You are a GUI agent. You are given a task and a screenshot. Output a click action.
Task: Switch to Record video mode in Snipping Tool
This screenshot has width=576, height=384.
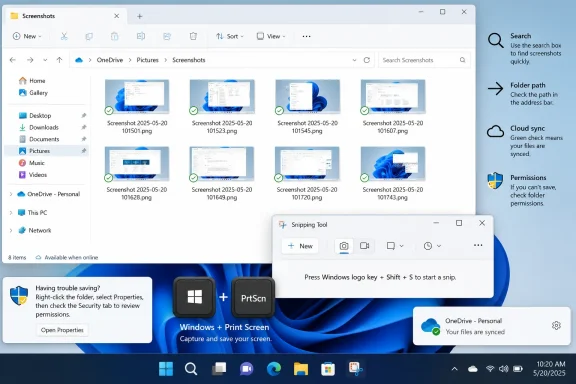(364, 246)
